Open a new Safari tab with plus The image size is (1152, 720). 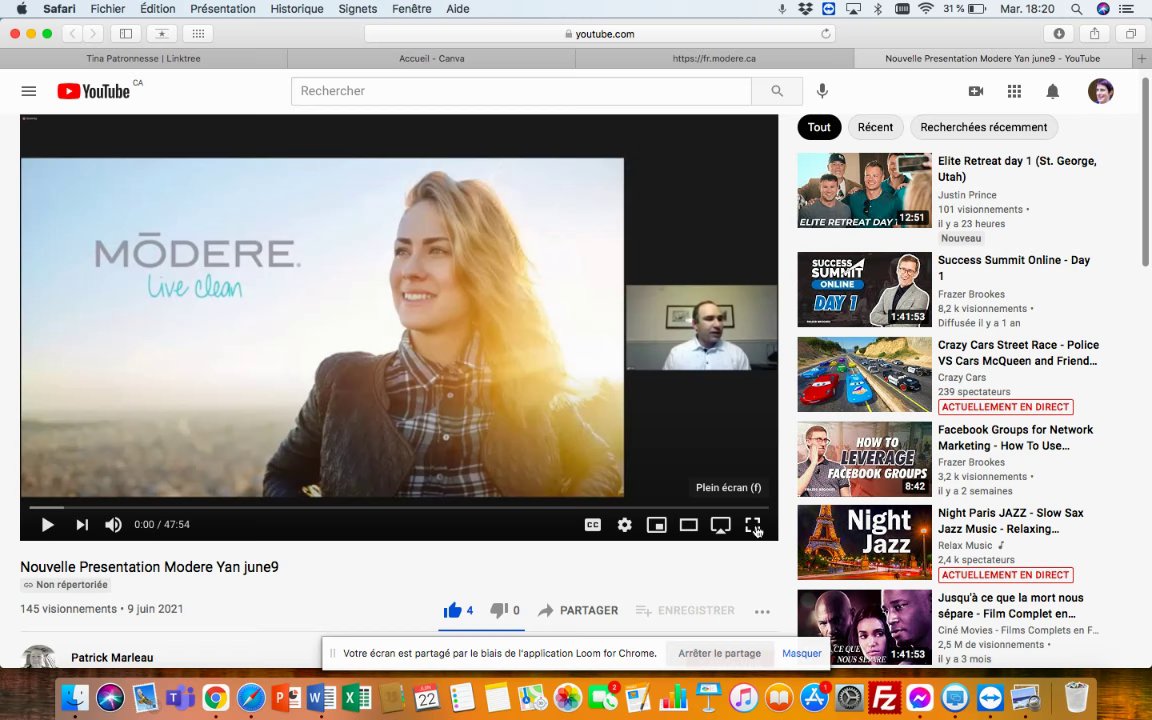pyautogui.click(x=1142, y=59)
